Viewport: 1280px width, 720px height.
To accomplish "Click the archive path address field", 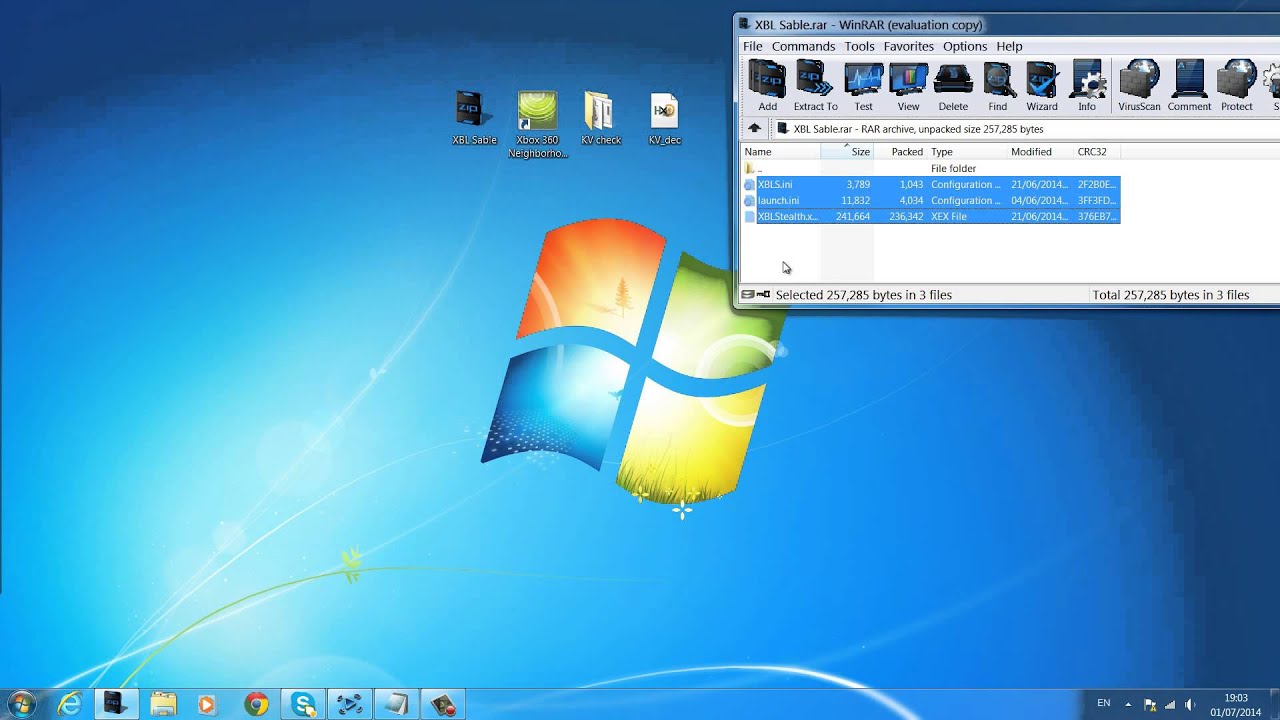I will tap(1025, 129).
